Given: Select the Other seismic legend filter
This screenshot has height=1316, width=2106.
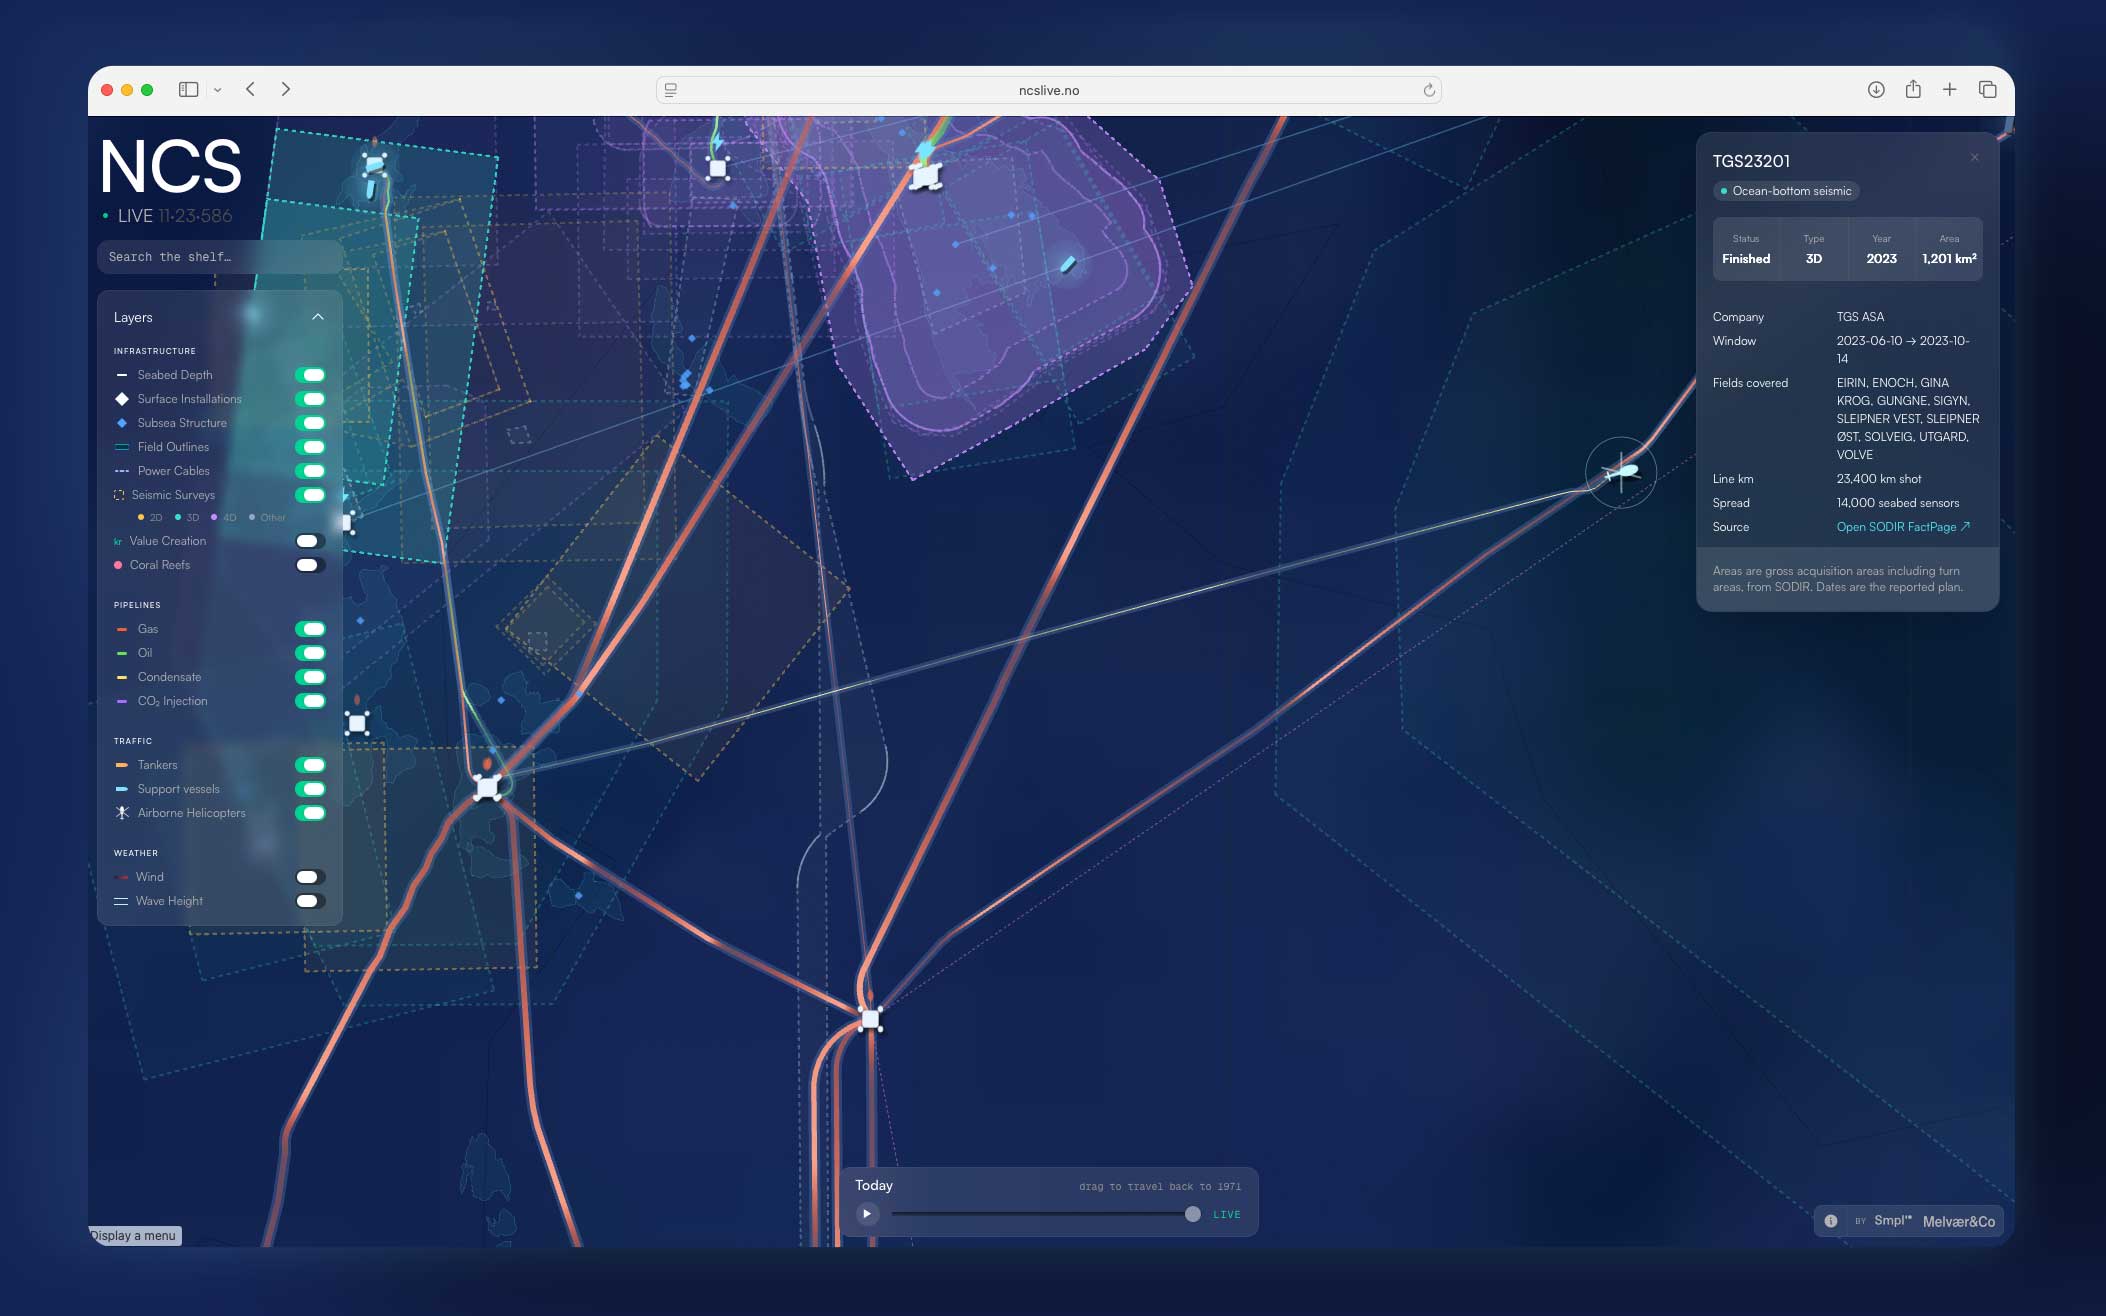Looking at the screenshot, I should 267,518.
